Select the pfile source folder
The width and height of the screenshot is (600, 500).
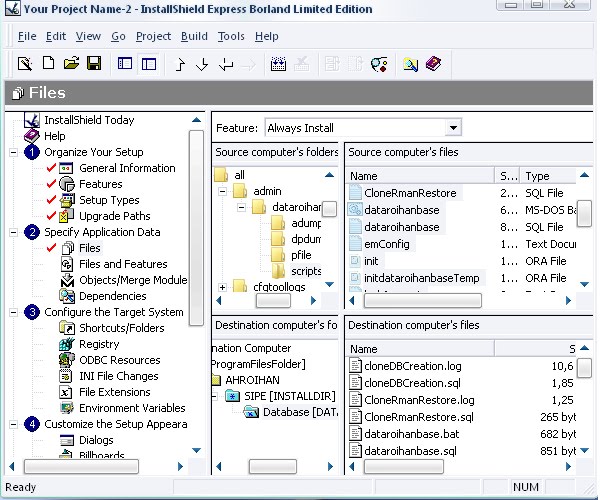[301, 255]
